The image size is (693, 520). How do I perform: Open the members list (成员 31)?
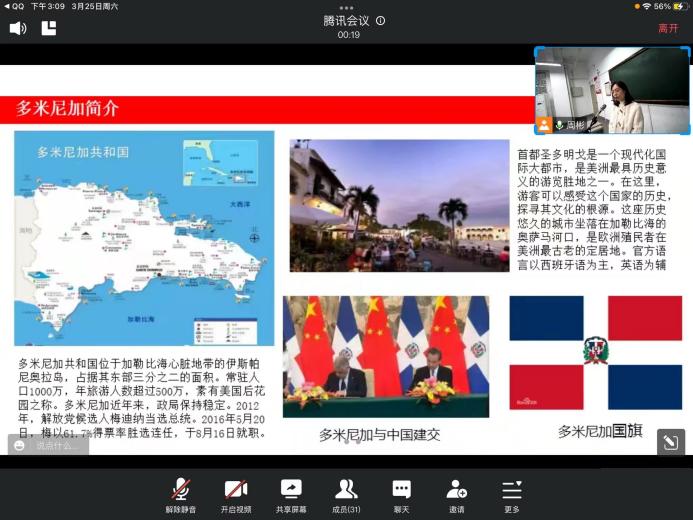point(346,494)
